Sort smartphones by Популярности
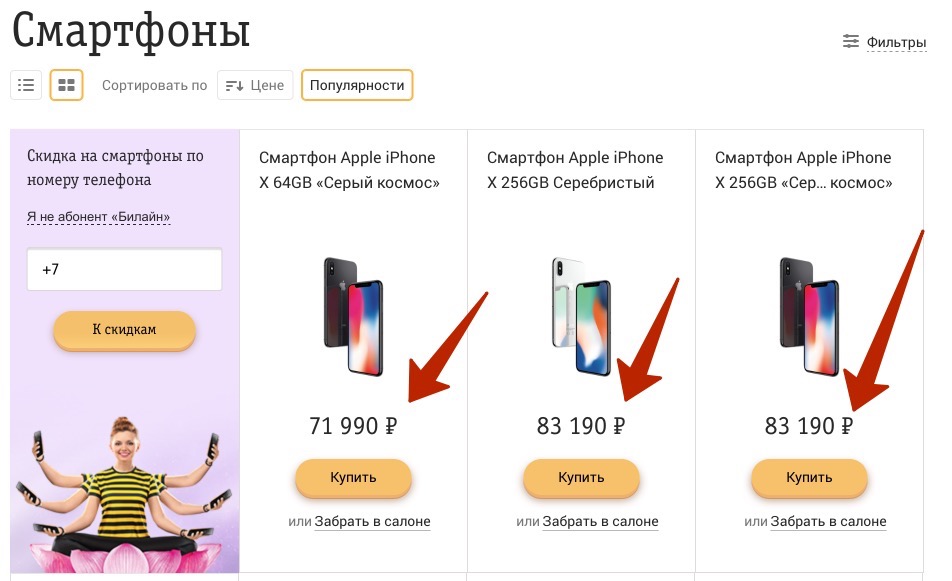Image resolution: width=952 pixels, height=581 pixels. click(x=357, y=85)
